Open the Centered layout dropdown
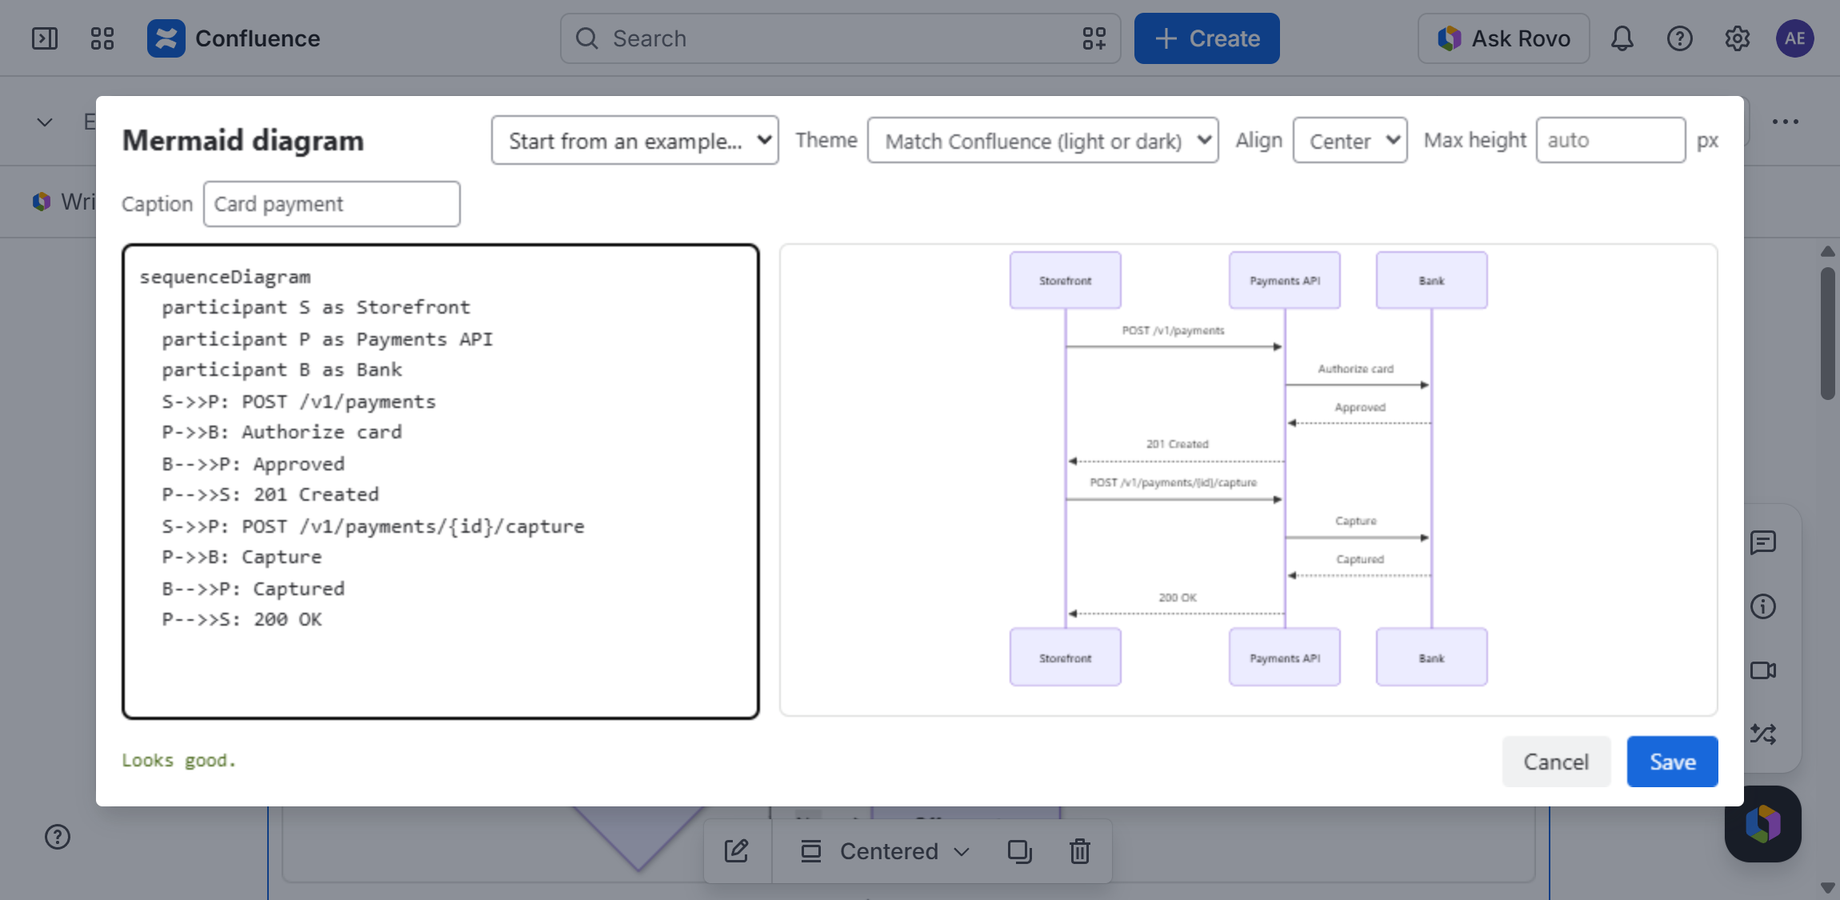Image resolution: width=1840 pixels, height=900 pixels. click(886, 851)
